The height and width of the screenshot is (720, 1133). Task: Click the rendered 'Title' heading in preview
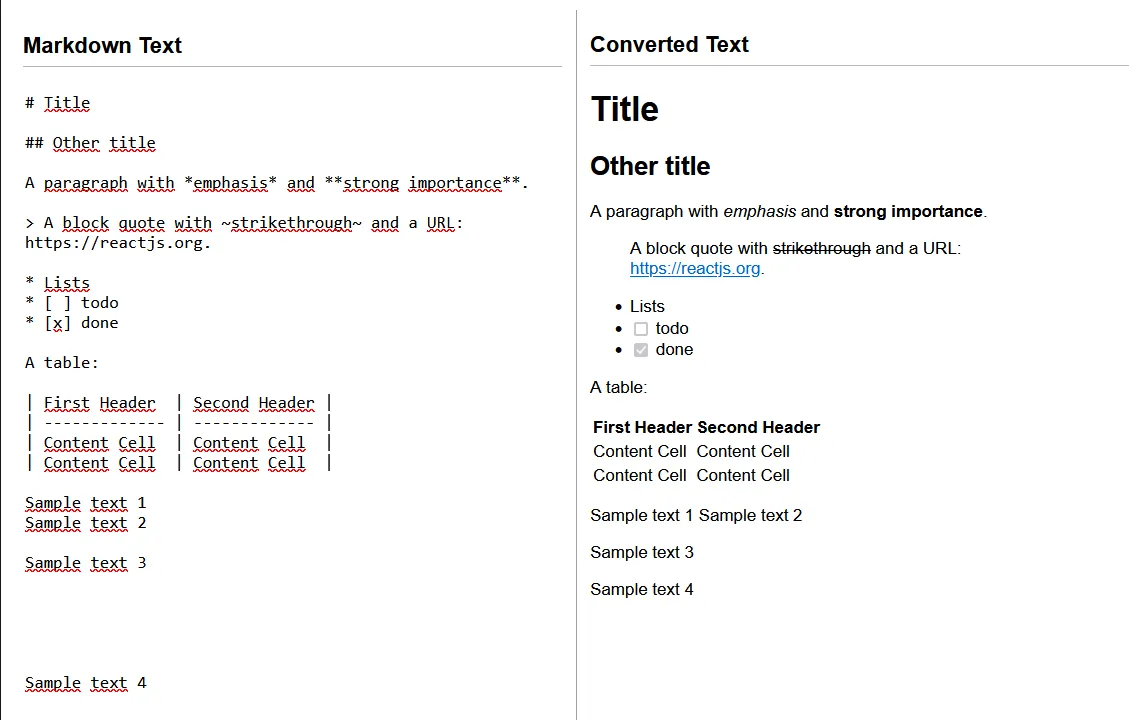624,109
